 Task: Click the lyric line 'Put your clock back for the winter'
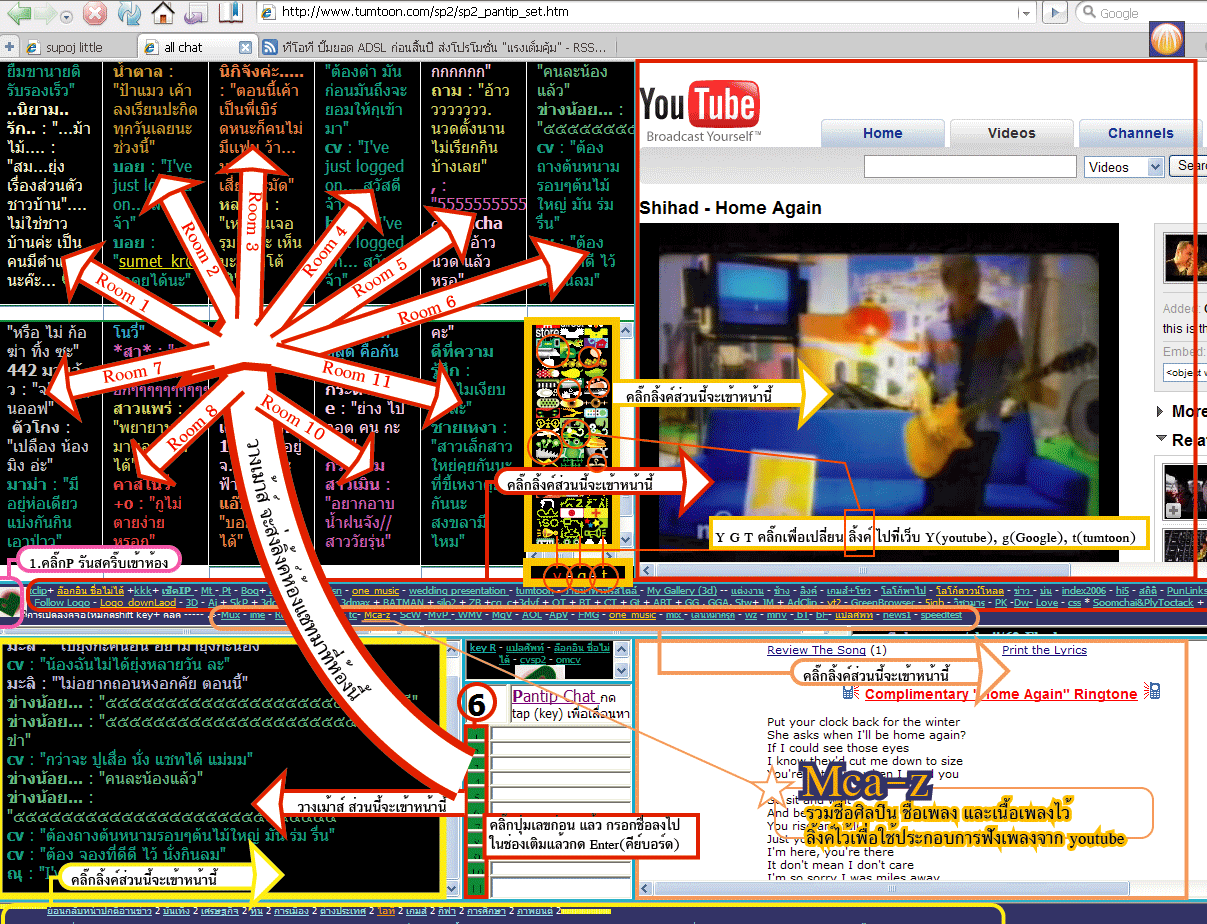point(864,722)
